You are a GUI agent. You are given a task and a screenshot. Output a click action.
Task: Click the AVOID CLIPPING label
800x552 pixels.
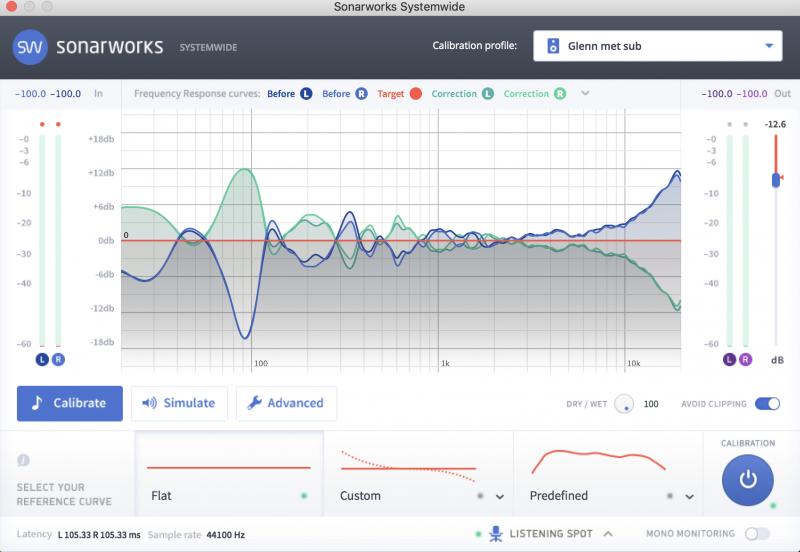point(714,404)
